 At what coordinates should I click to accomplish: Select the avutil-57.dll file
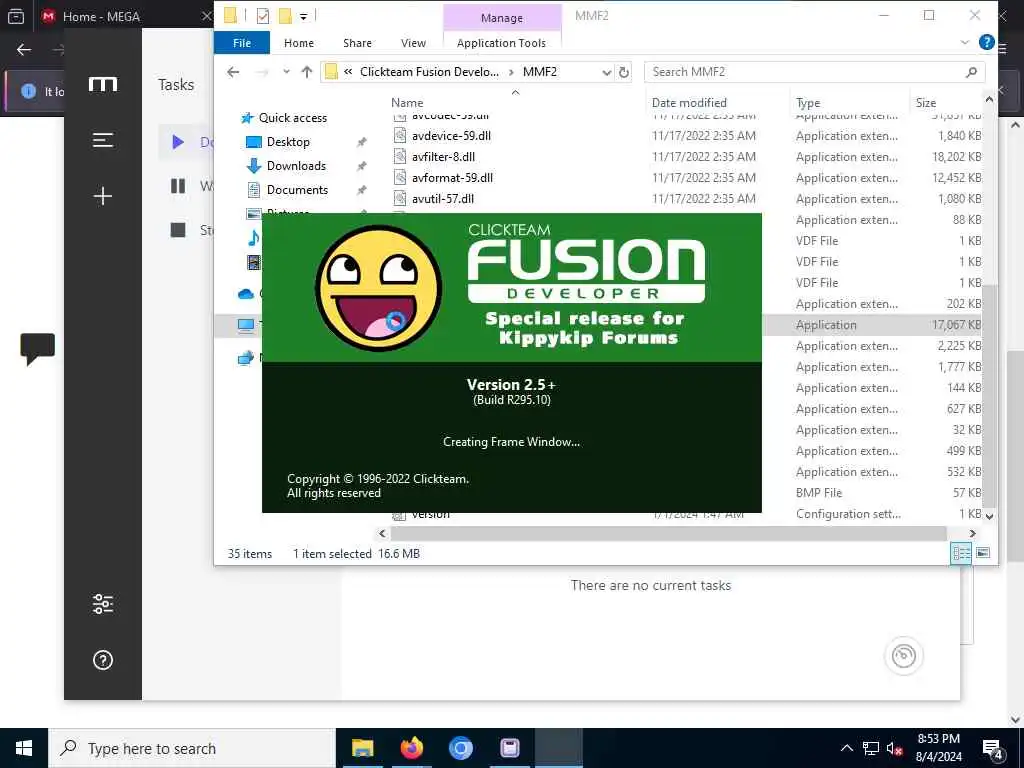443,199
